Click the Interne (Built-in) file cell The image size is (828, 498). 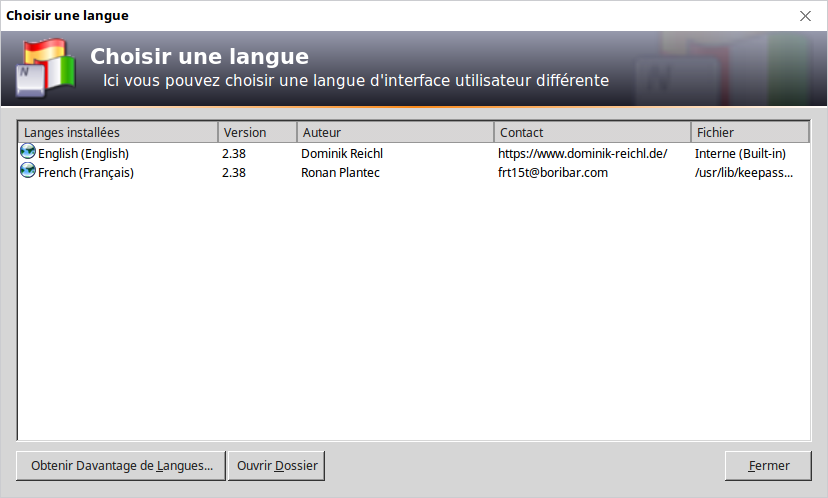pyautogui.click(x=740, y=154)
